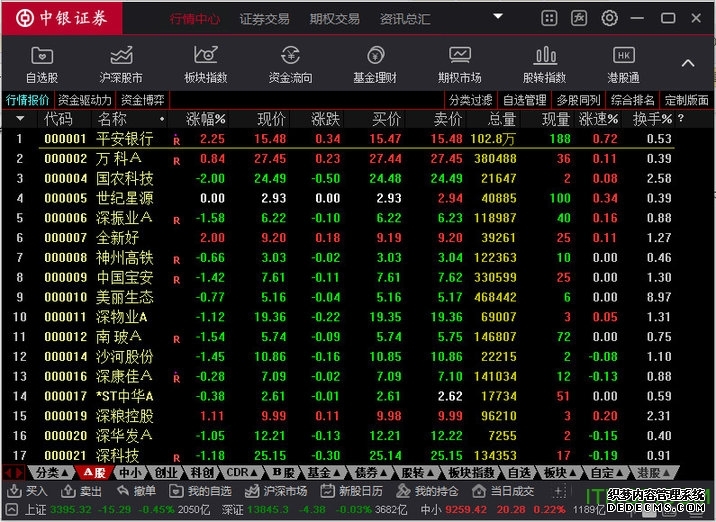Expand the 债券 bottom tab menu

coord(371,473)
